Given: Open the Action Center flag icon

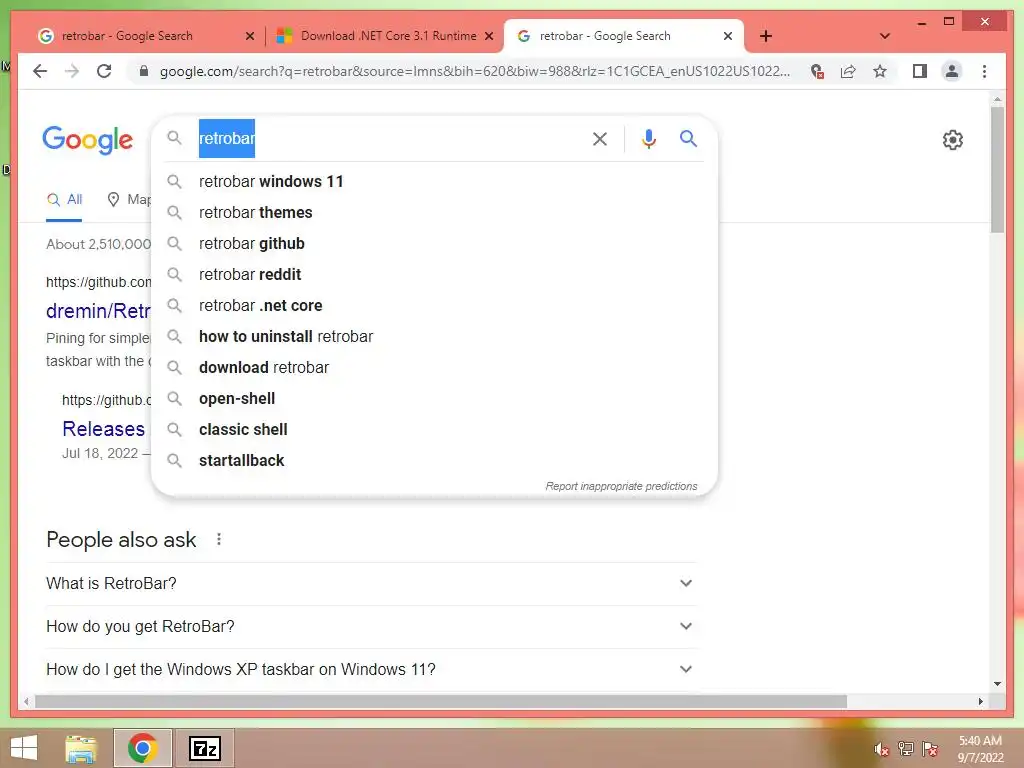Looking at the screenshot, I should (x=929, y=749).
